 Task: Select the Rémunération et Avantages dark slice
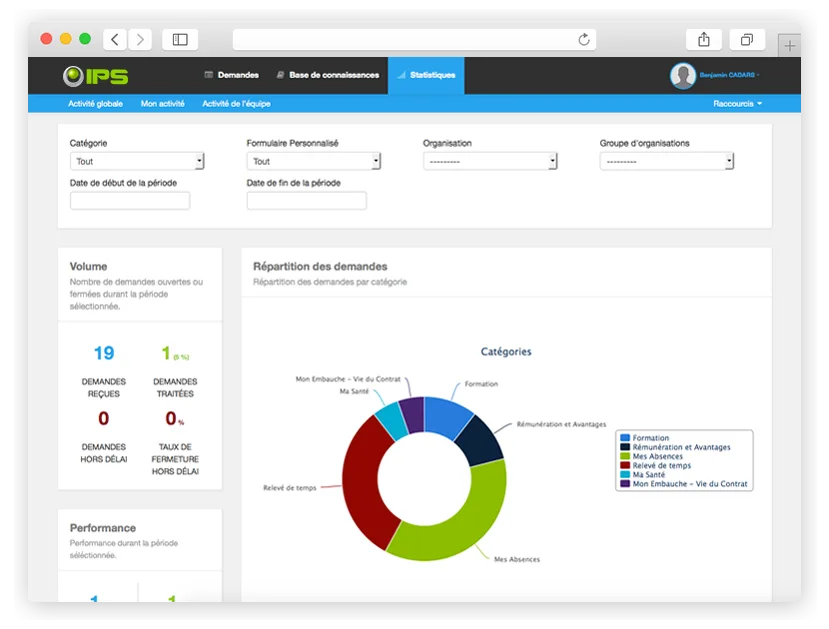tap(480, 440)
